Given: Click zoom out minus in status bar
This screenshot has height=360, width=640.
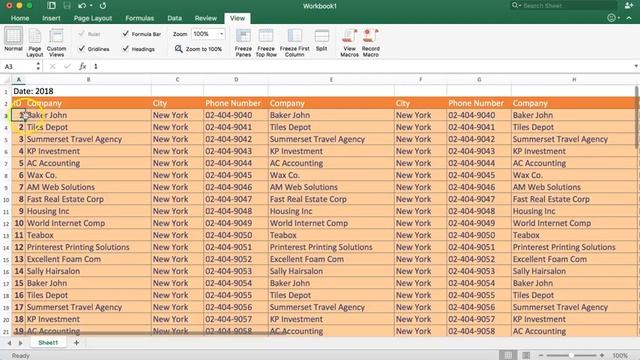Looking at the screenshot, I should (541, 356).
